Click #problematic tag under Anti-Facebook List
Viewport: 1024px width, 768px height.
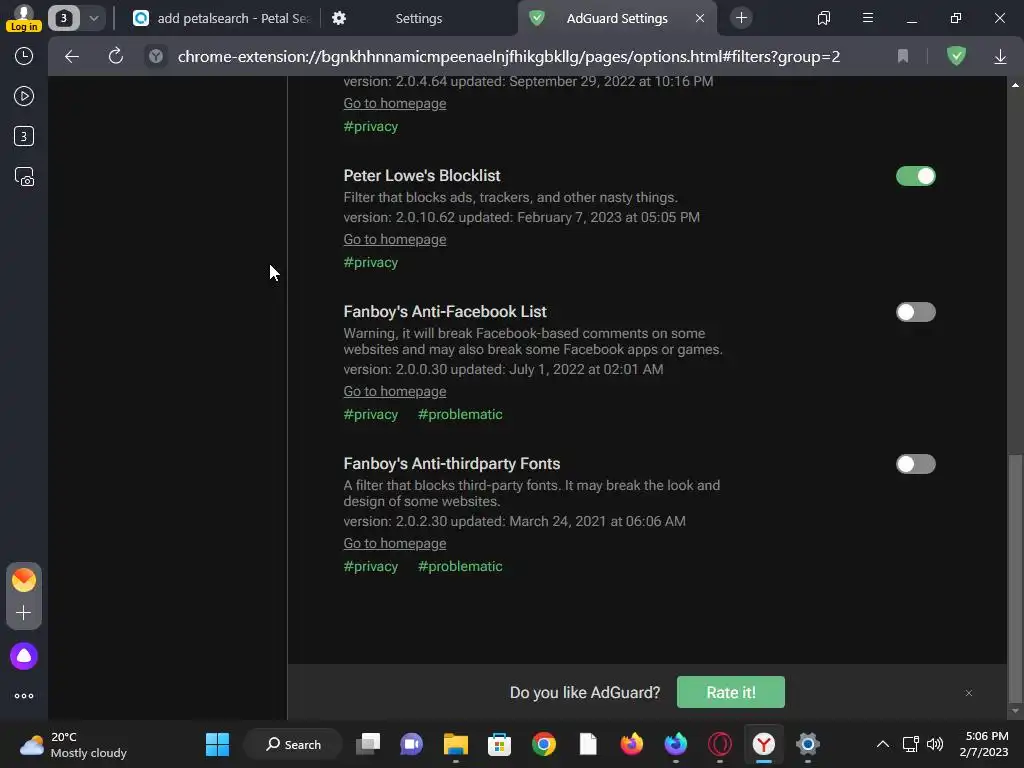pos(460,415)
